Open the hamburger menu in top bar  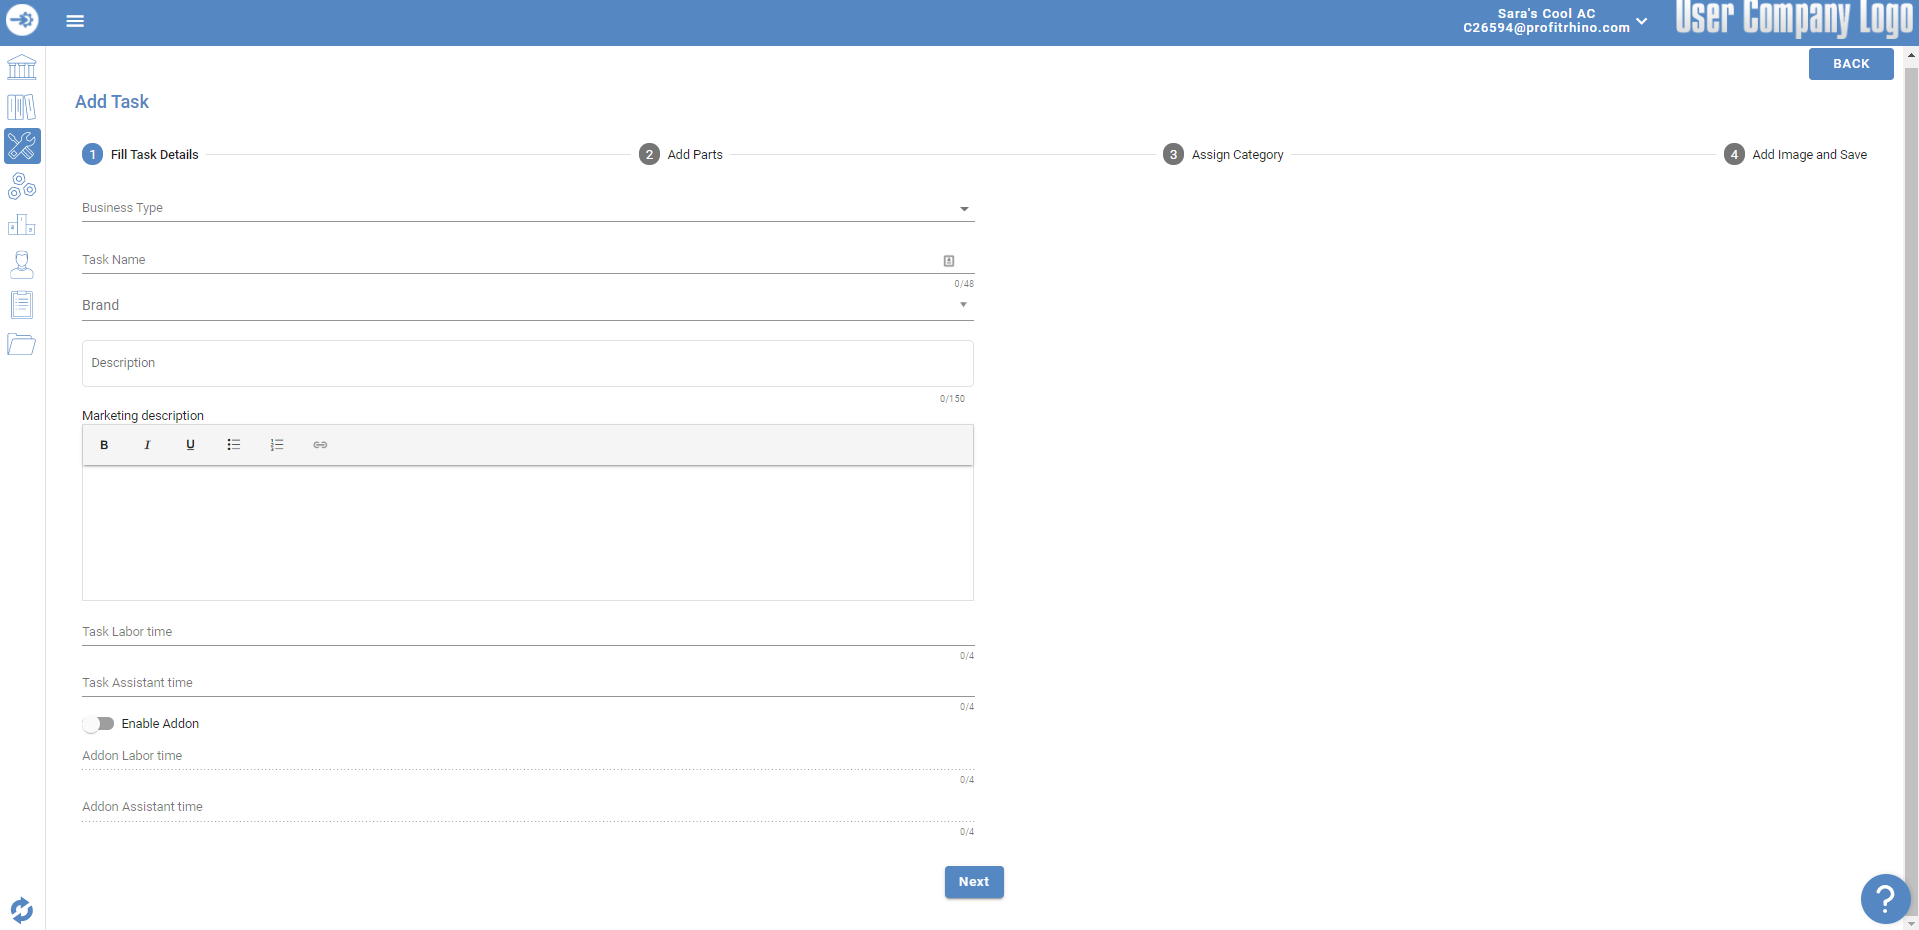[x=75, y=20]
